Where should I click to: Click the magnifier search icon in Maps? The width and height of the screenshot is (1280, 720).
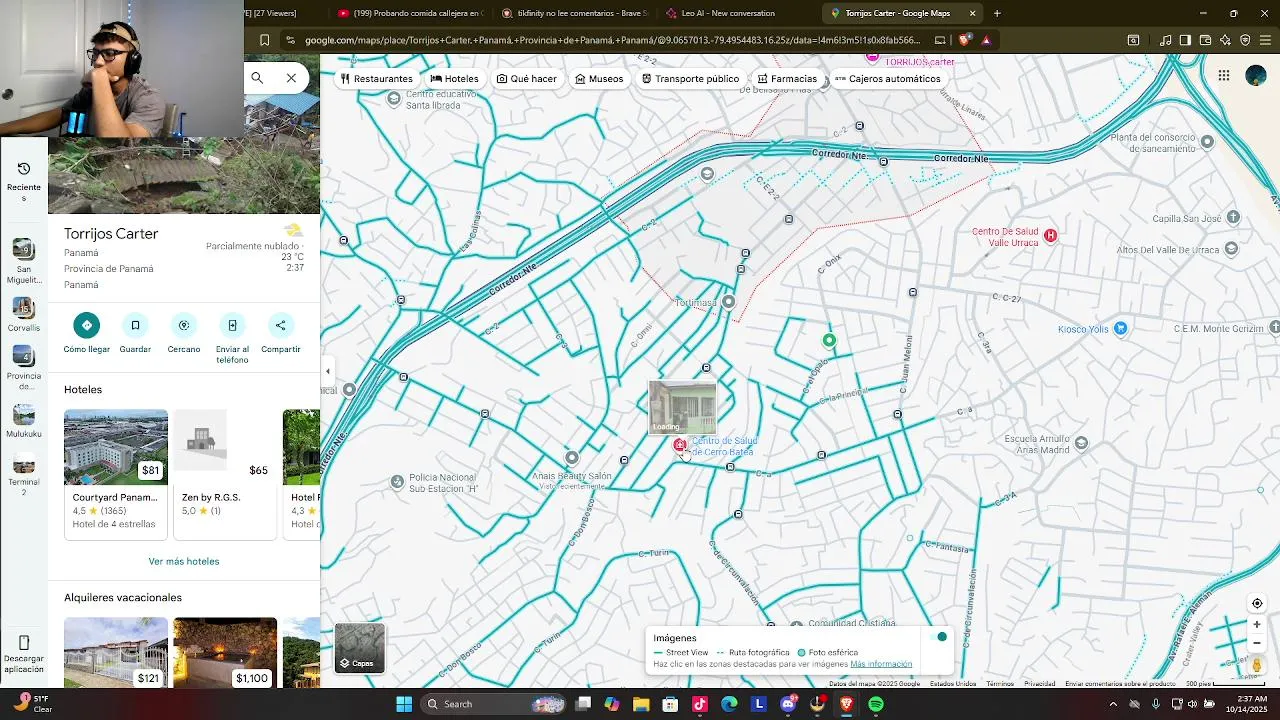coord(257,78)
